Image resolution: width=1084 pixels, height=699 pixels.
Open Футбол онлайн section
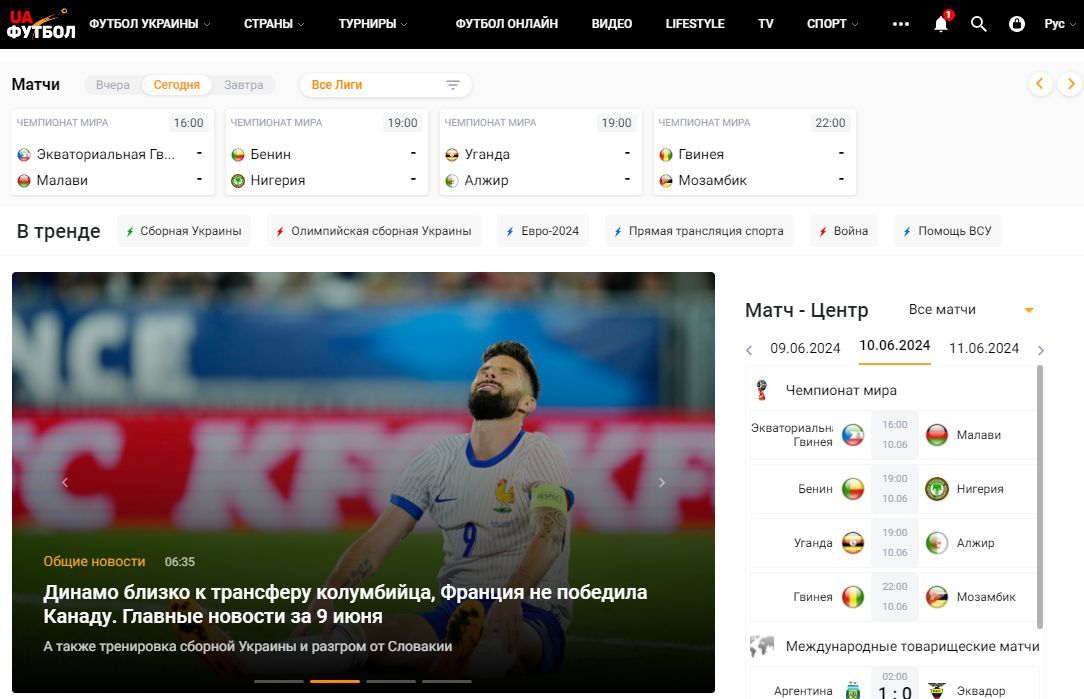(x=507, y=24)
